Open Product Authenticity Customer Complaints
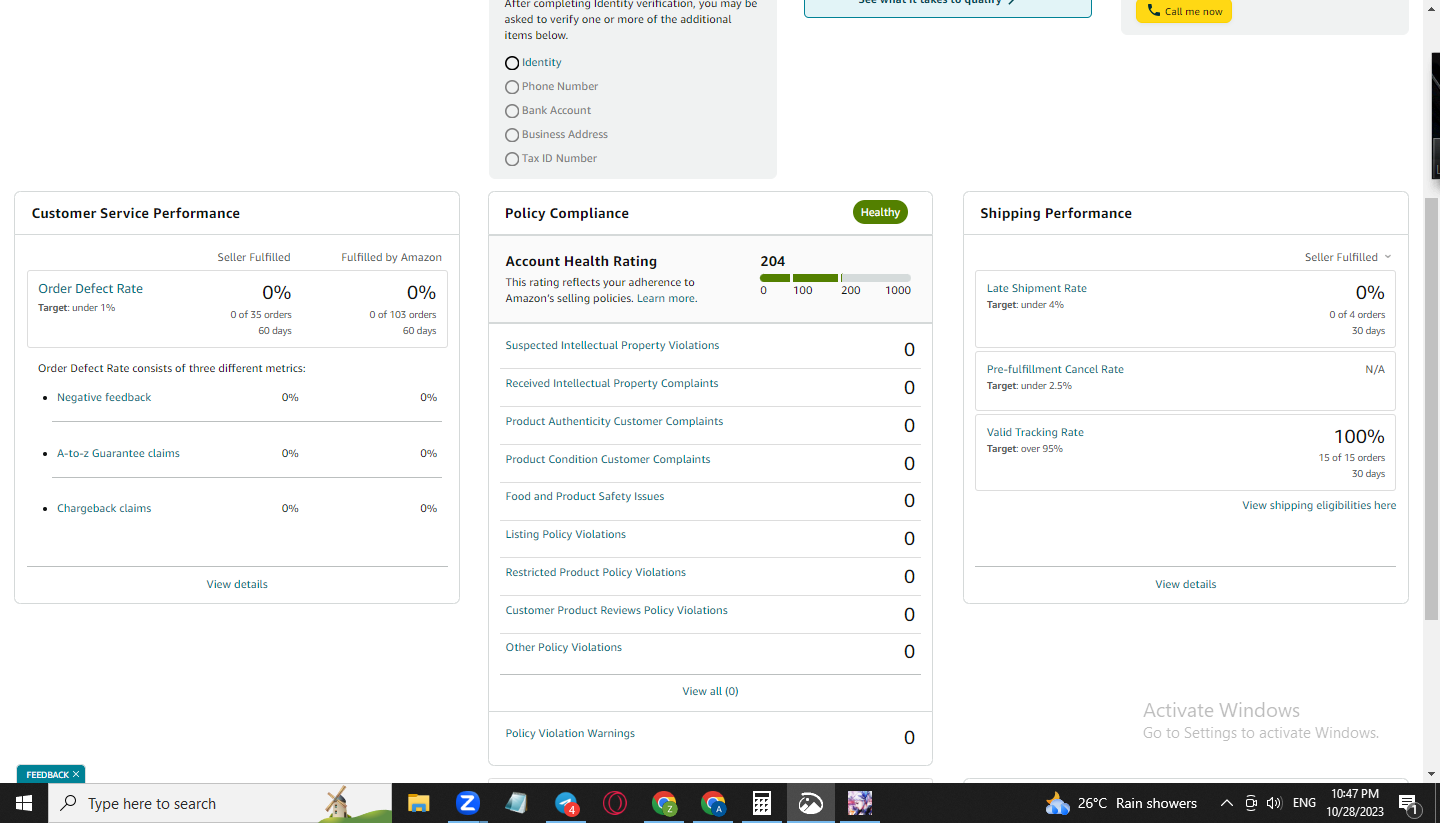The image size is (1440, 823). pos(614,421)
